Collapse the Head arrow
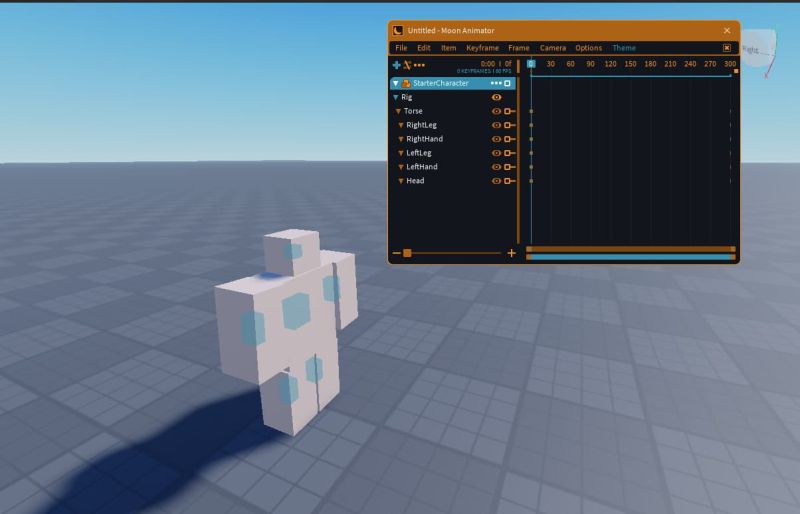Image resolution: width=800 pixels, height=514 pixels. [x=401, y=181]
